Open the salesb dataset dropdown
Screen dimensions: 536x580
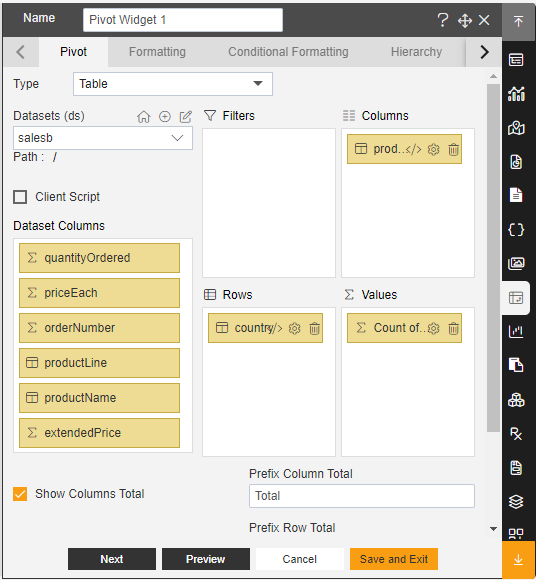[103, 138]
